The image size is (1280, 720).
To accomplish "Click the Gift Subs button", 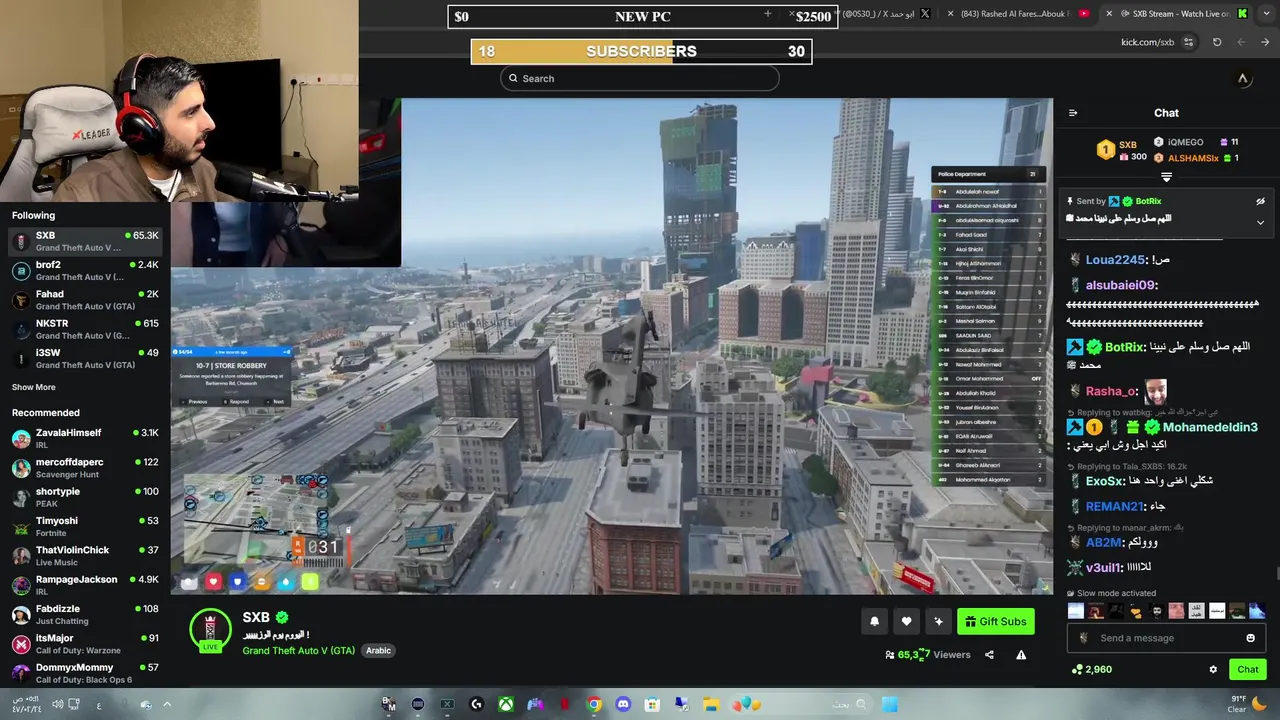I will point(995,621).
